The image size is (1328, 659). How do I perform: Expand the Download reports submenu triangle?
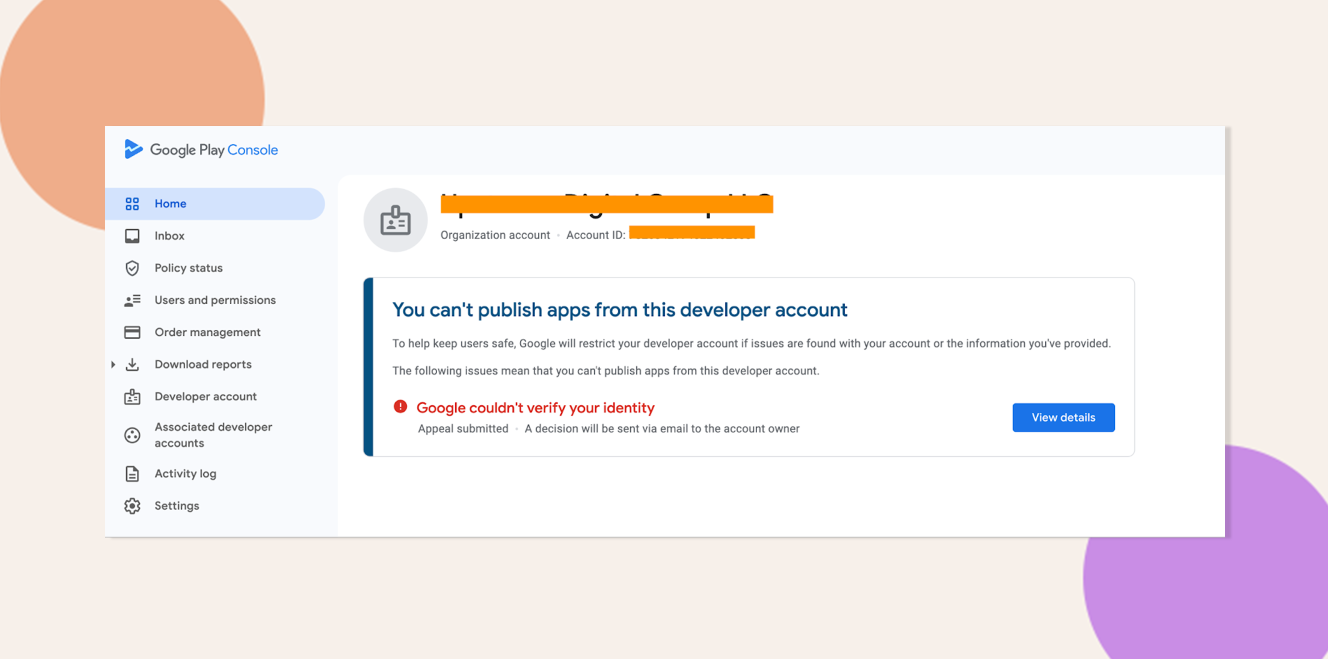pyautogui.click(x=113, y=364)
